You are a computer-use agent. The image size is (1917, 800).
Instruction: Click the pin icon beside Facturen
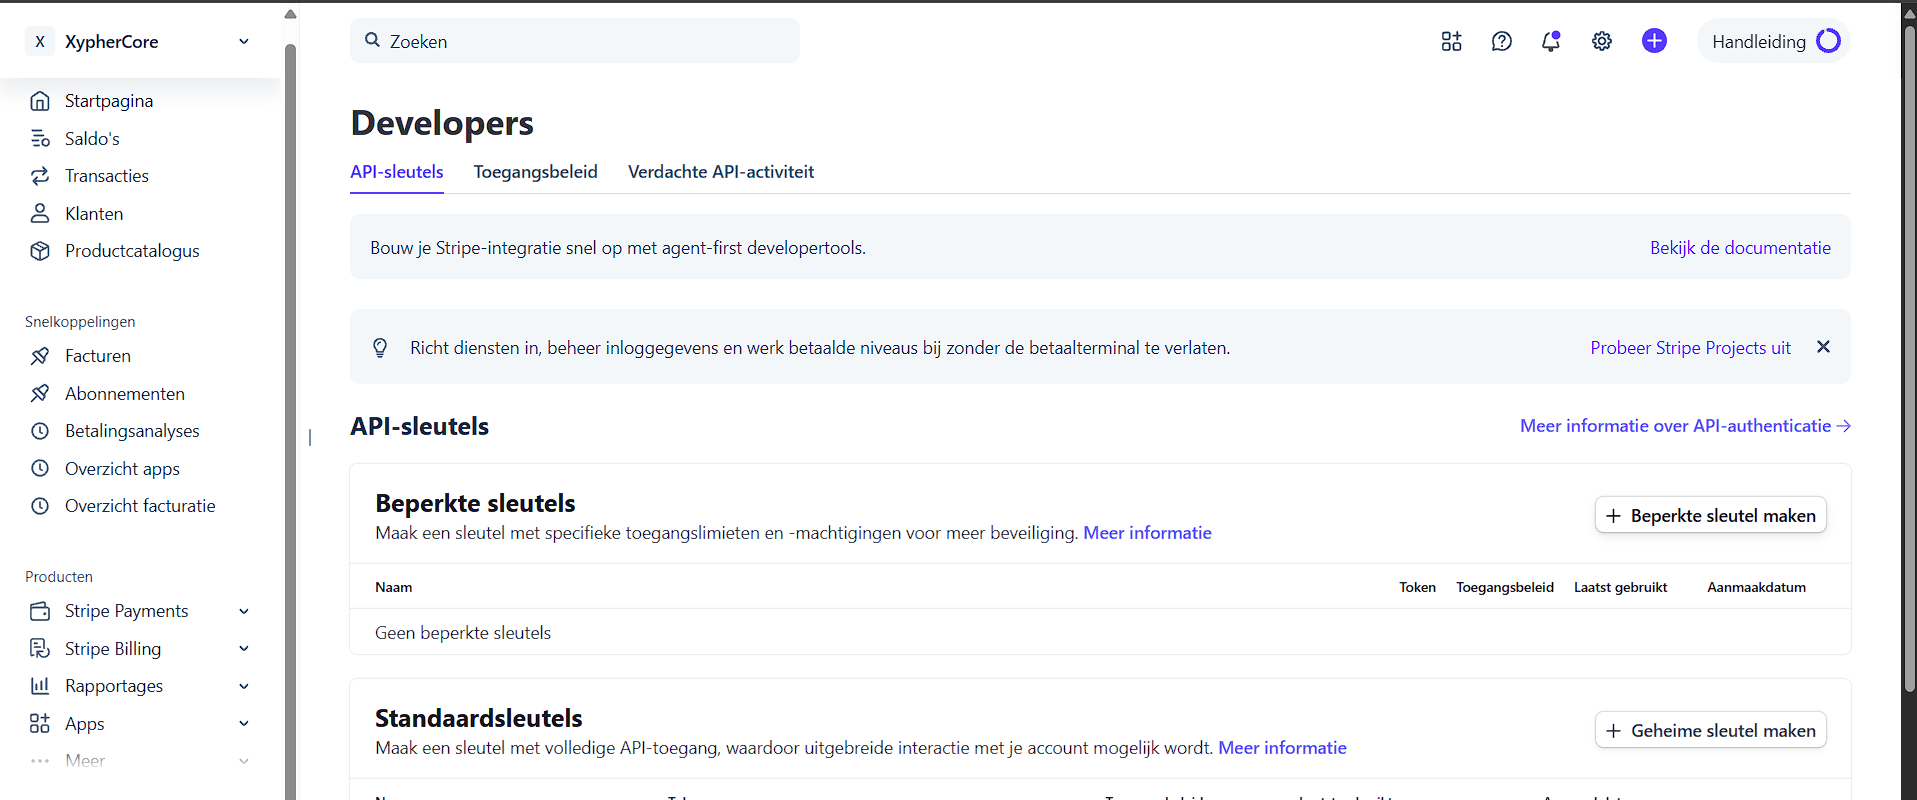[40, 356]
